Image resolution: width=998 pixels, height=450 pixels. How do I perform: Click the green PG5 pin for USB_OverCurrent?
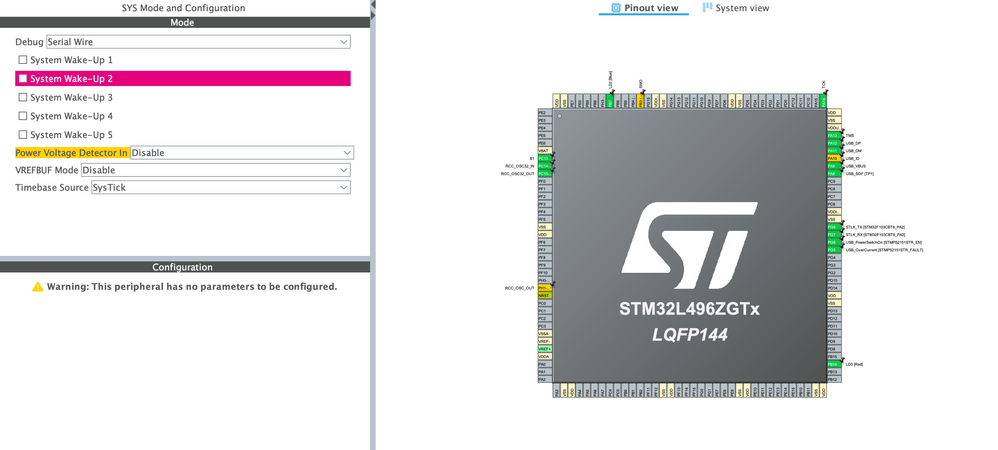coord(834,250)
